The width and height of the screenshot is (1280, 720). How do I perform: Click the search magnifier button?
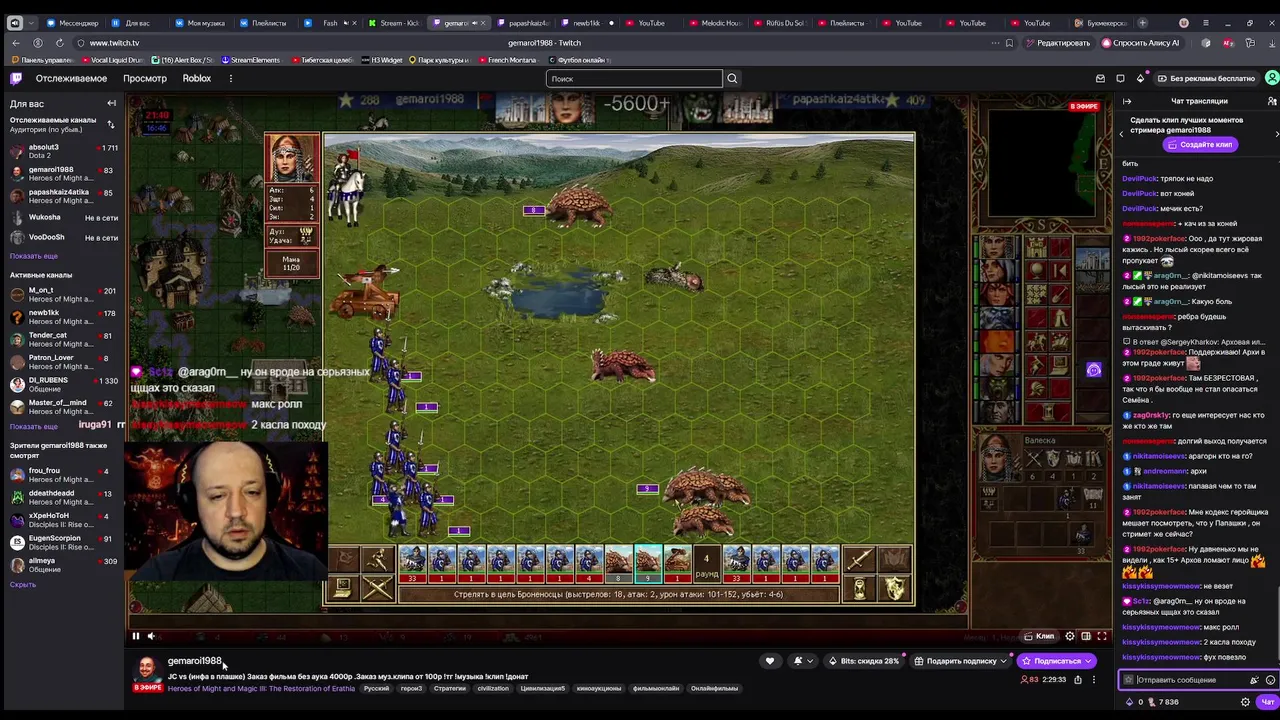pos(732,78)
